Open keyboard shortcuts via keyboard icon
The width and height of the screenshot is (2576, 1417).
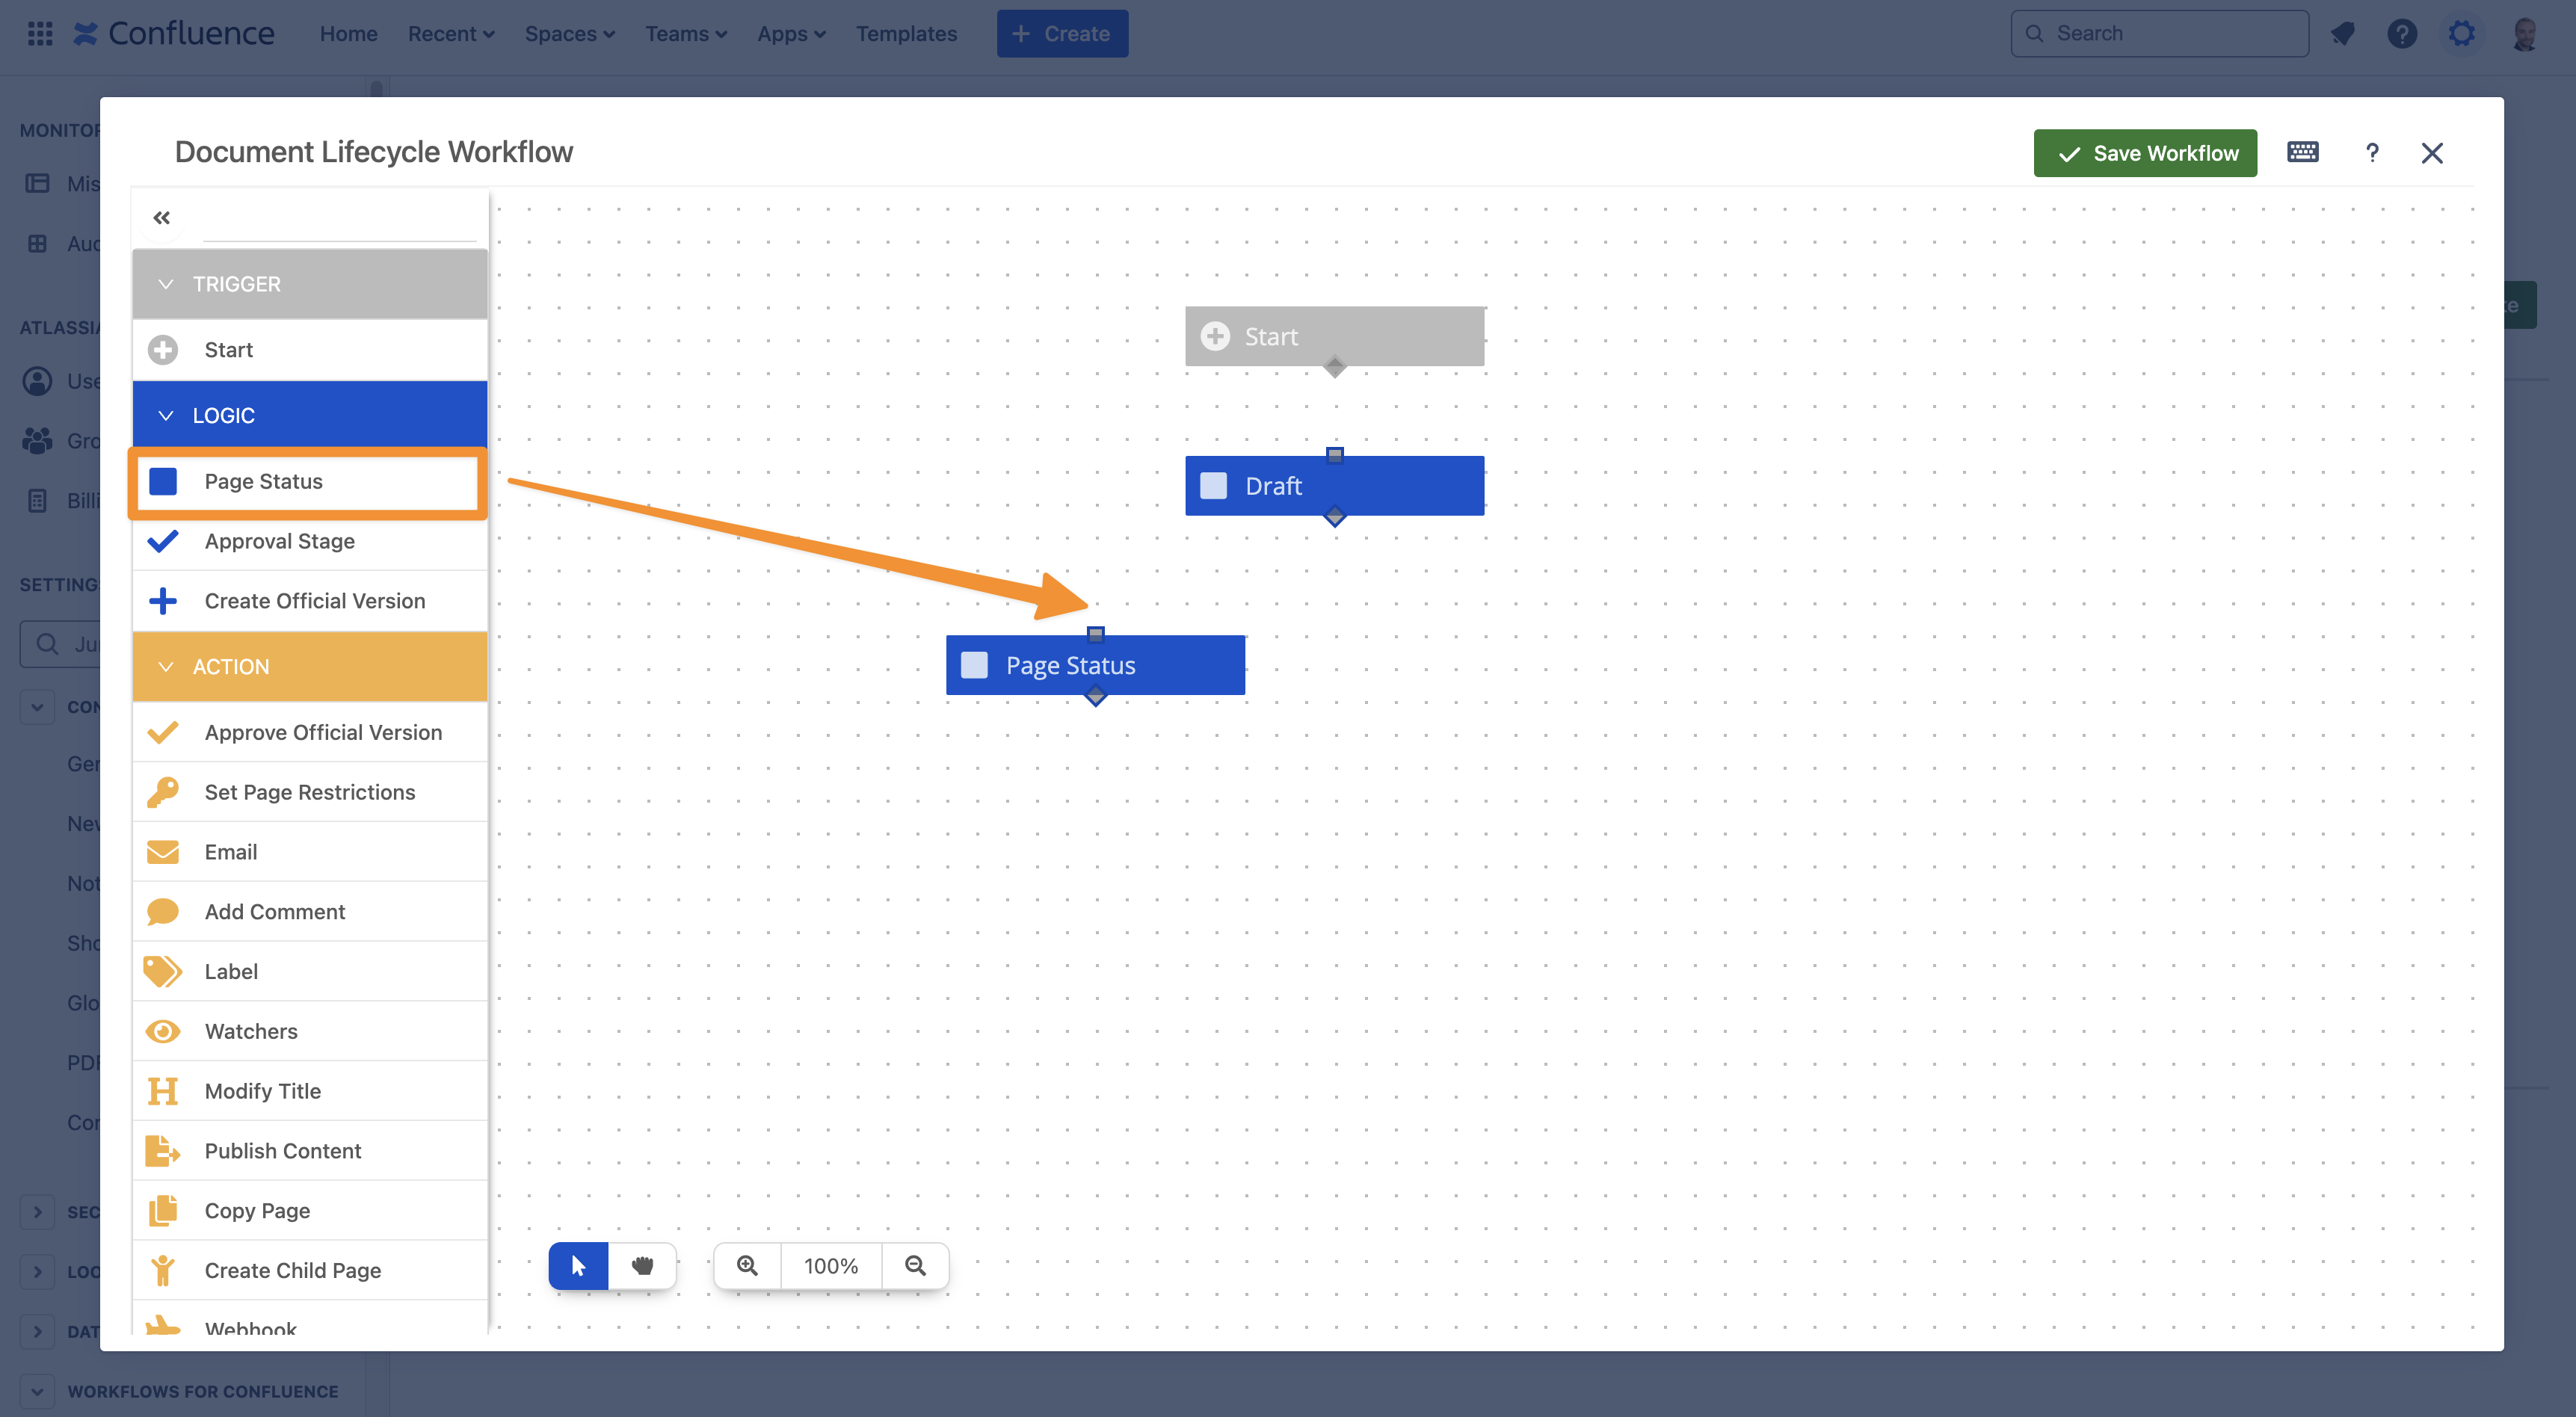pos(2302,152)
